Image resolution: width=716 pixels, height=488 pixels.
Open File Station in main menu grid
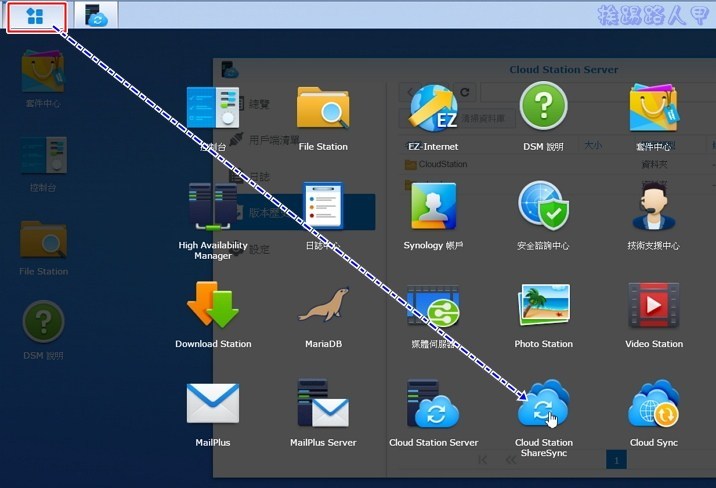click(x=323, y=109)
